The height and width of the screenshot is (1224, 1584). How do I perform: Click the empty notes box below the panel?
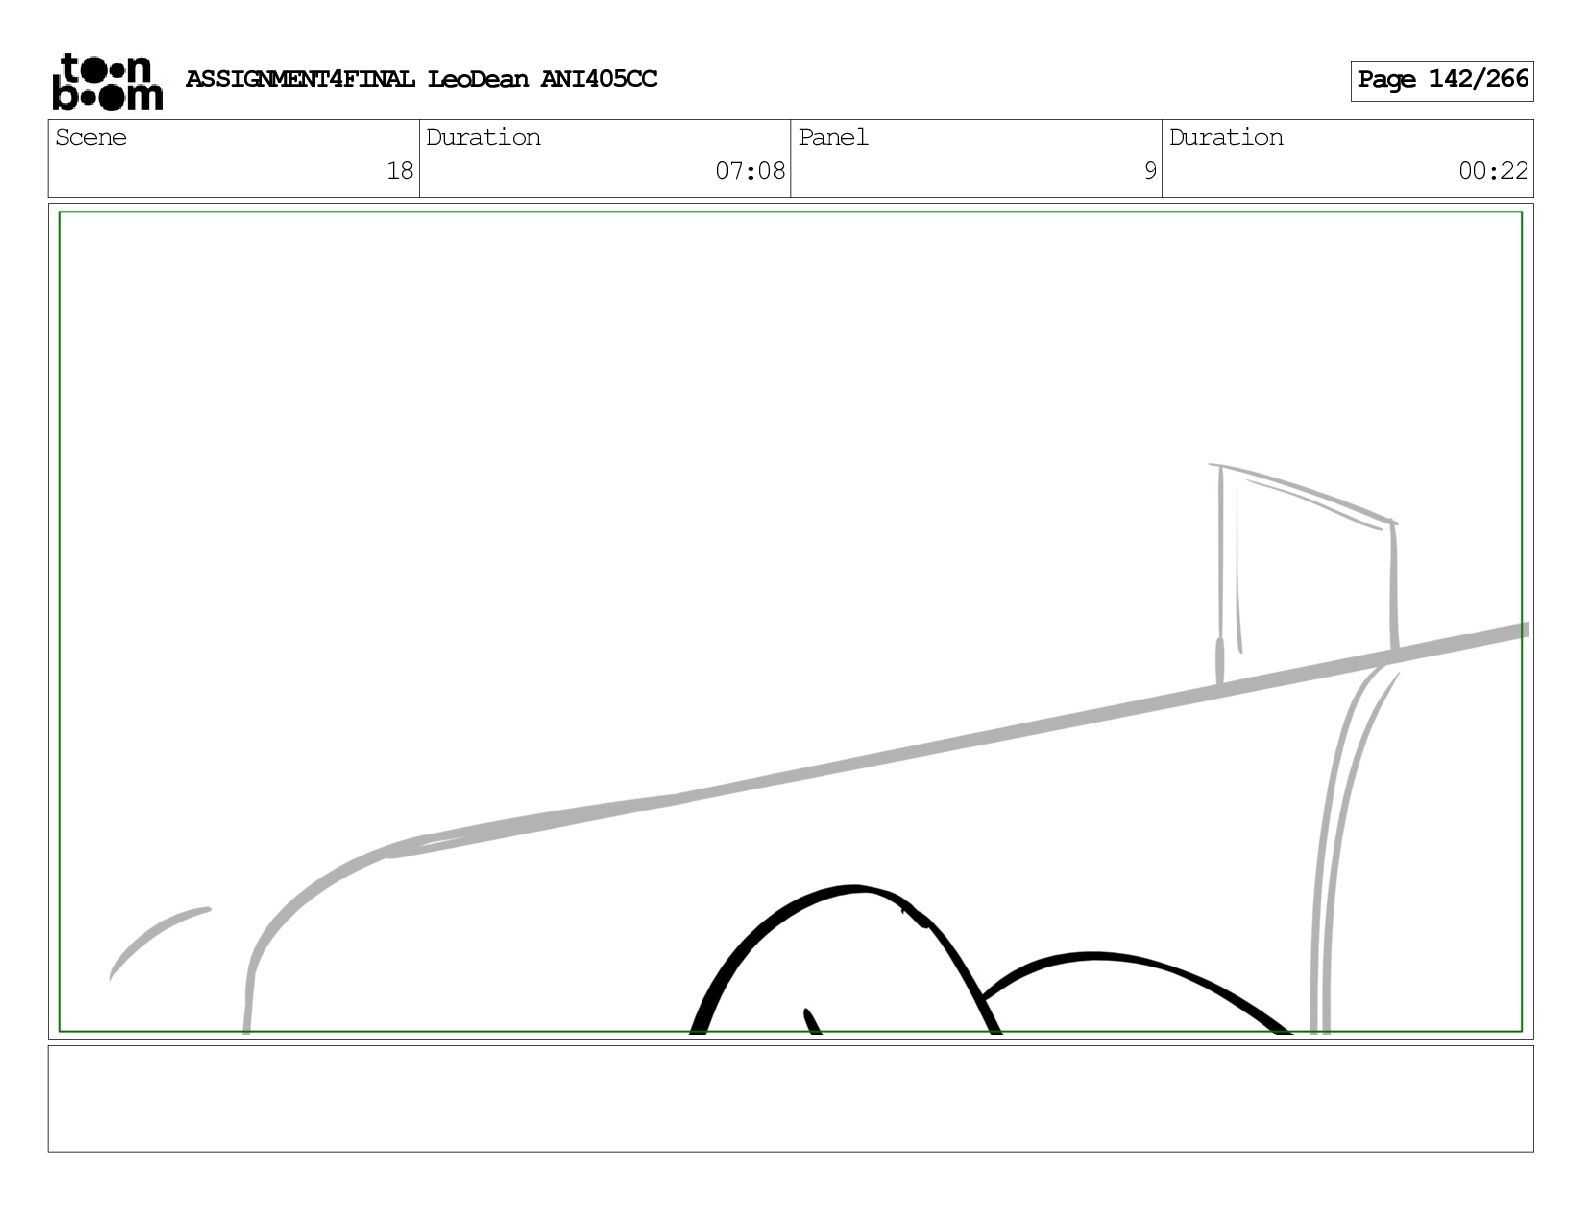tap(790, 1098)
